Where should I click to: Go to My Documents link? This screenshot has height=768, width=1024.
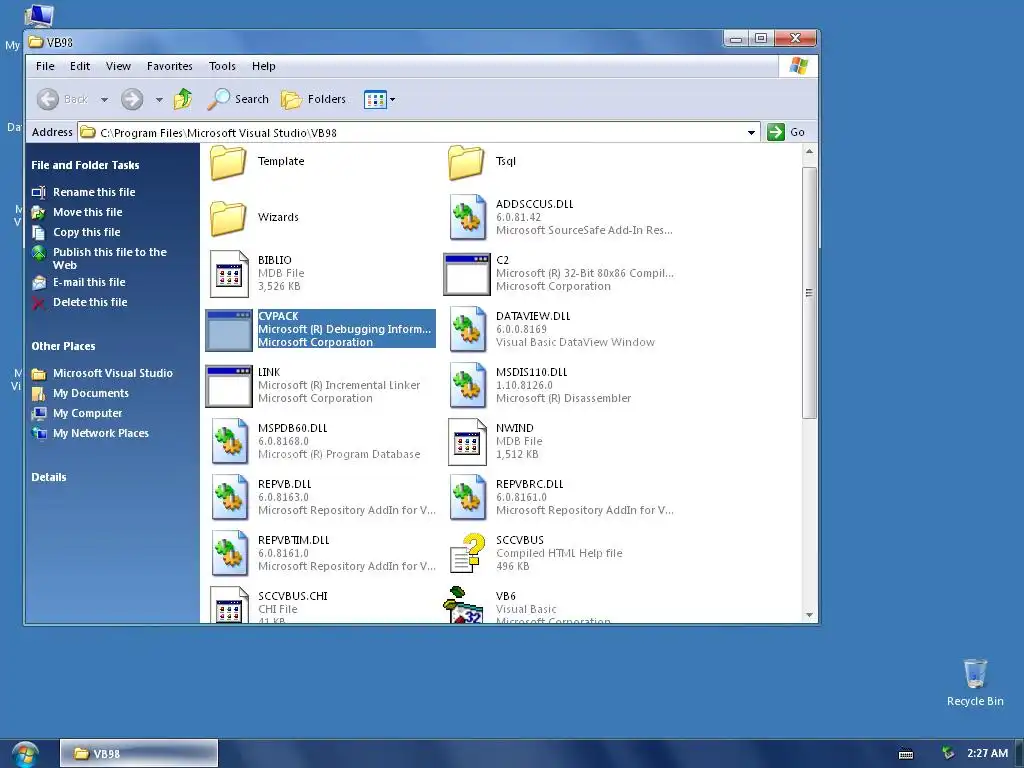[x=91, y=393]
